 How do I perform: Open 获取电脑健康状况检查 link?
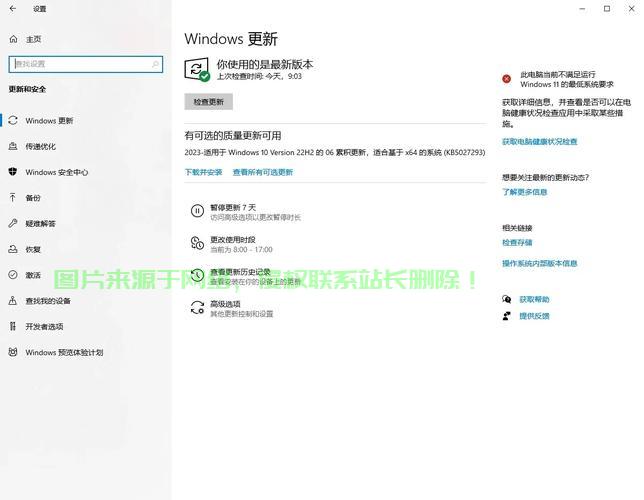(x=540, y=142)
